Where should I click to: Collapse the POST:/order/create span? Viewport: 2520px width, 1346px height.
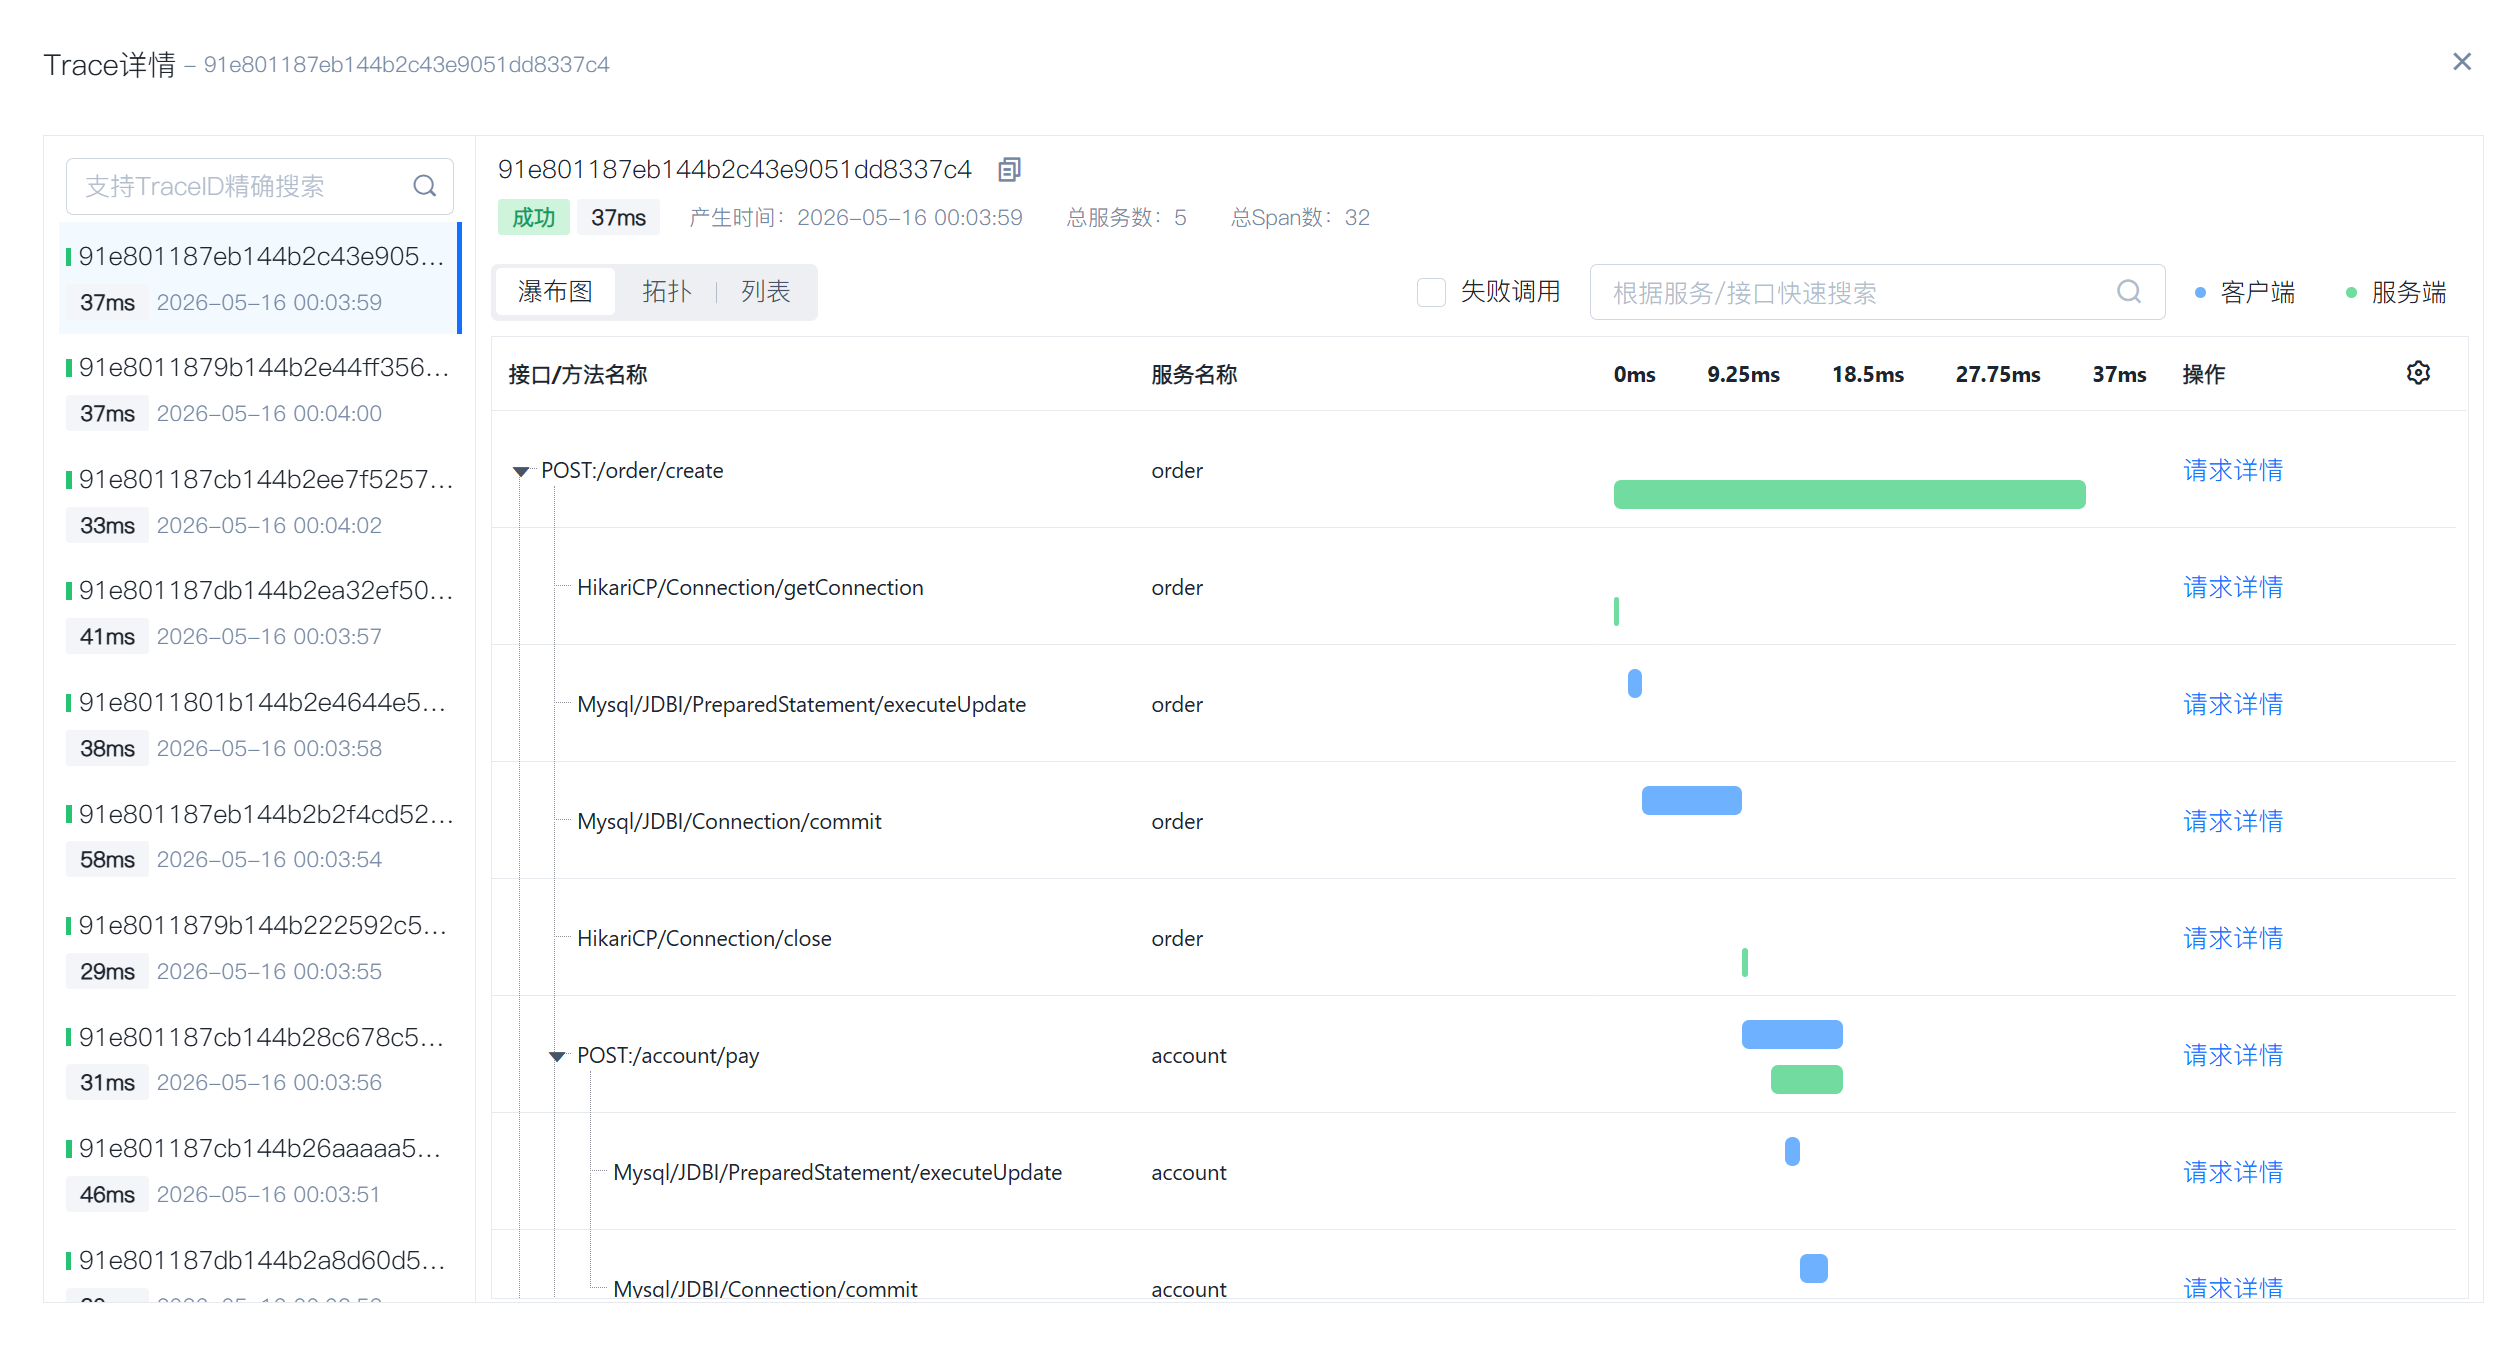[x=521, y=471]
